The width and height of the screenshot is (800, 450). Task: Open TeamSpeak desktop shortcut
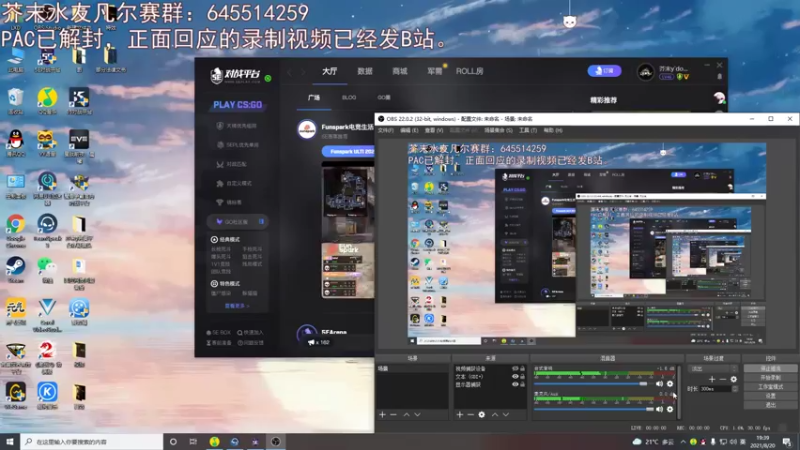[x=47, y=229]
